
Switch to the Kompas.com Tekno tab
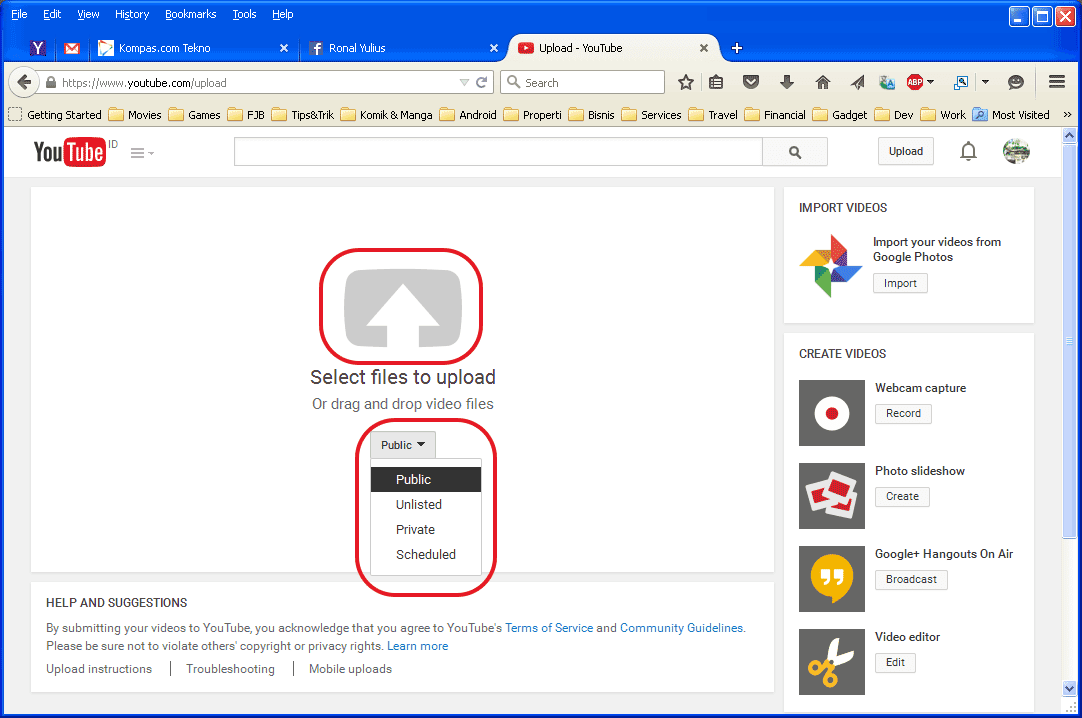click(x=193, y=48)
